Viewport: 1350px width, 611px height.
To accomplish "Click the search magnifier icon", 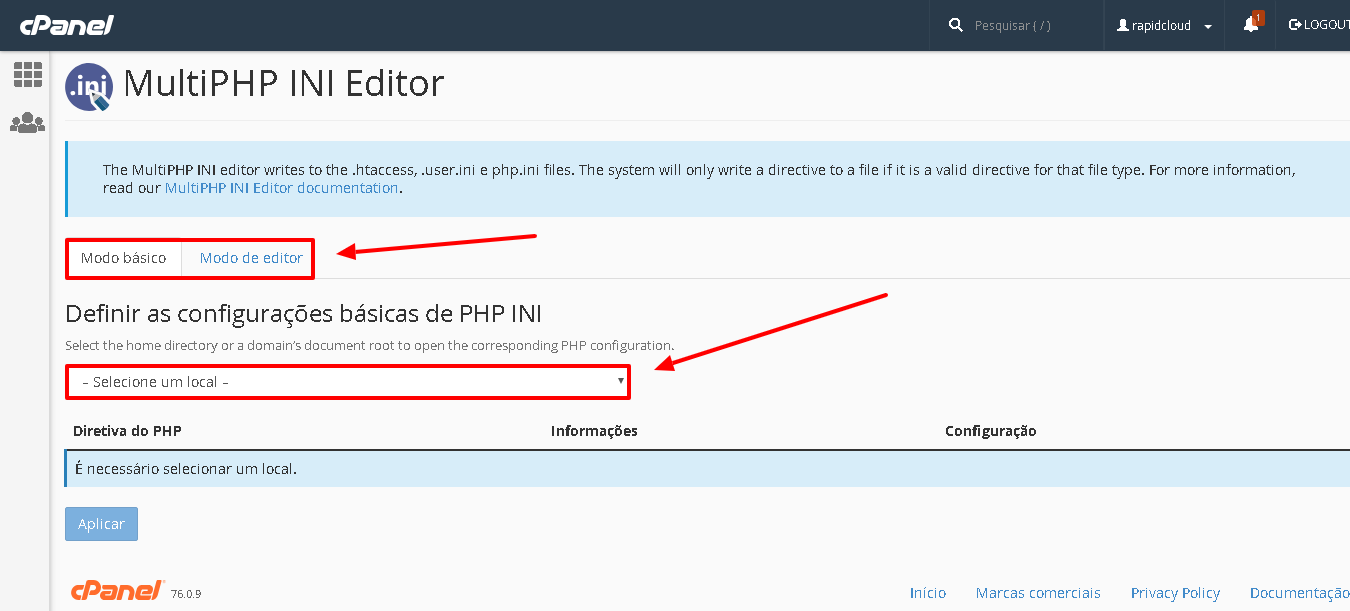I will 956,25.
